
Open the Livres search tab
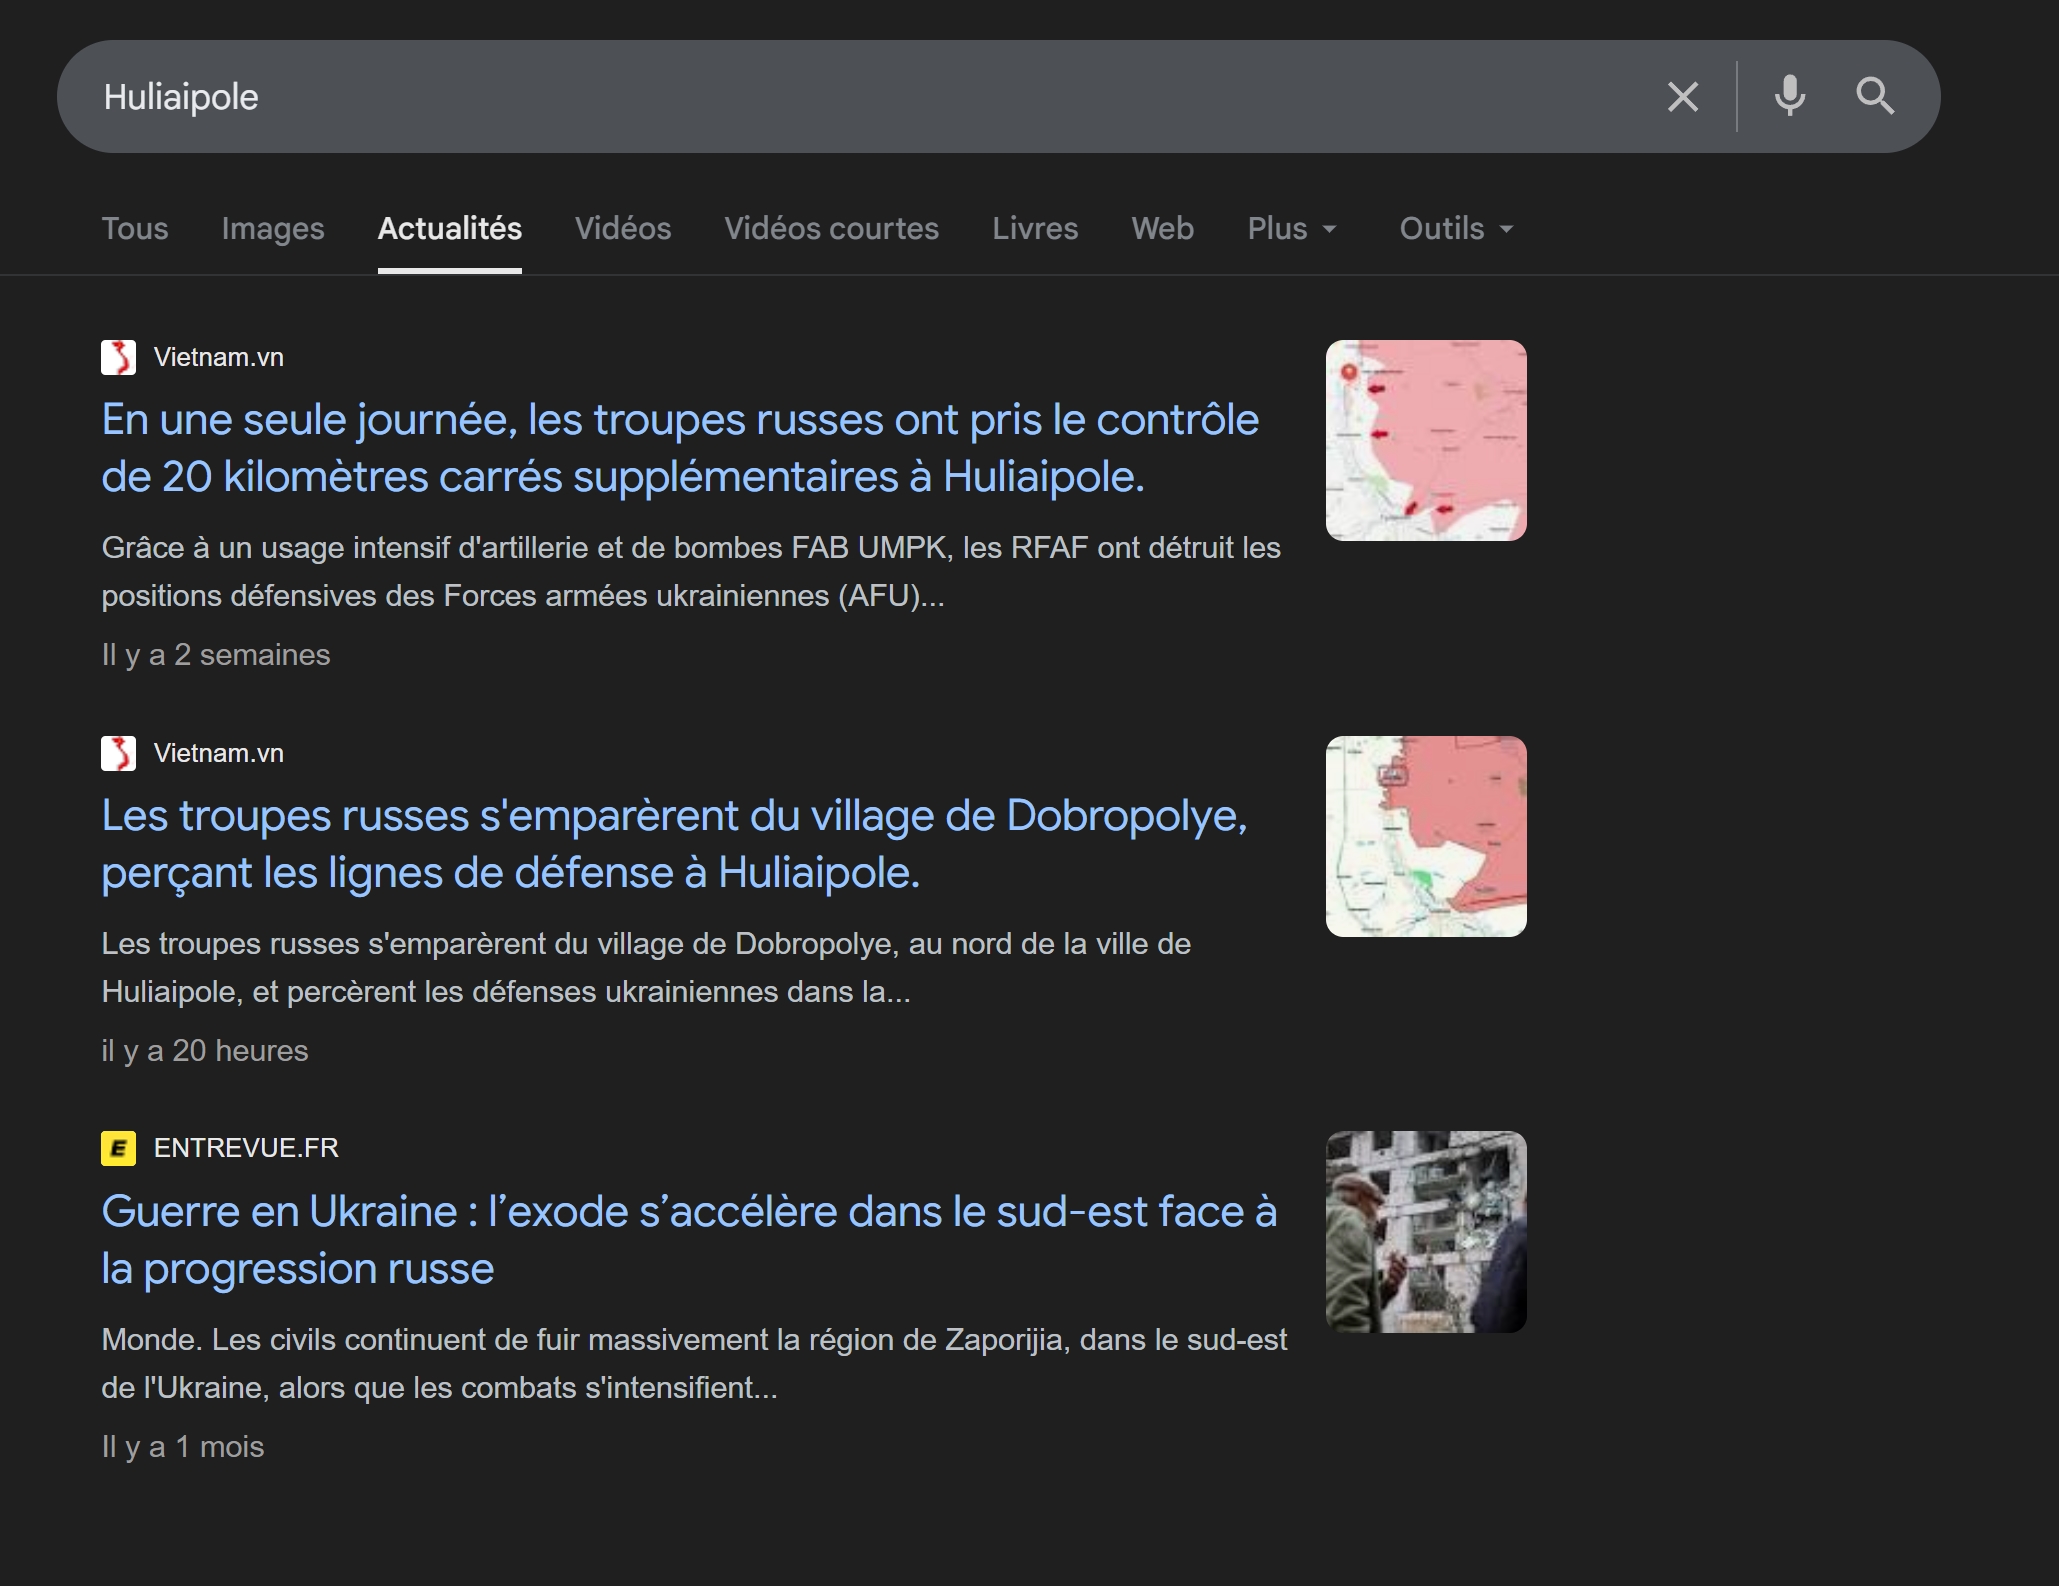click(x=1035, y=228)
